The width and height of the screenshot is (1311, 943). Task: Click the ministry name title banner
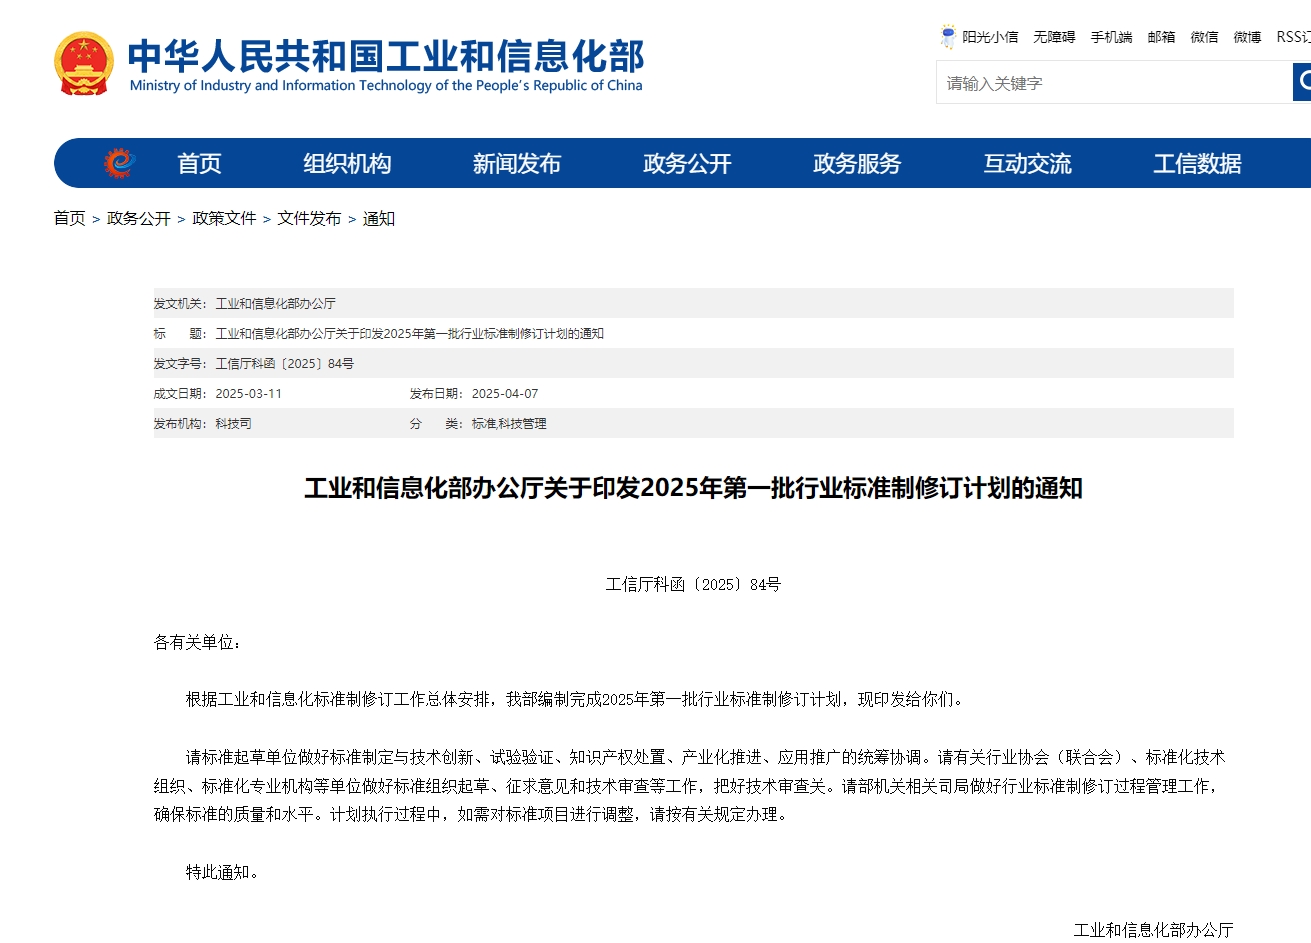(x=386, y=65)
